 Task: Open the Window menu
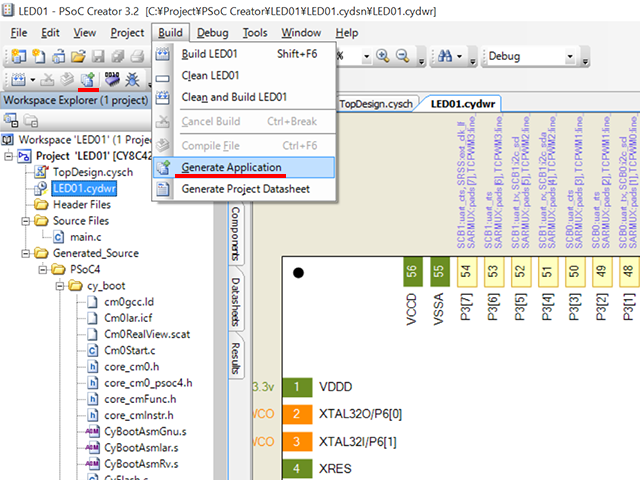point(301,33)
